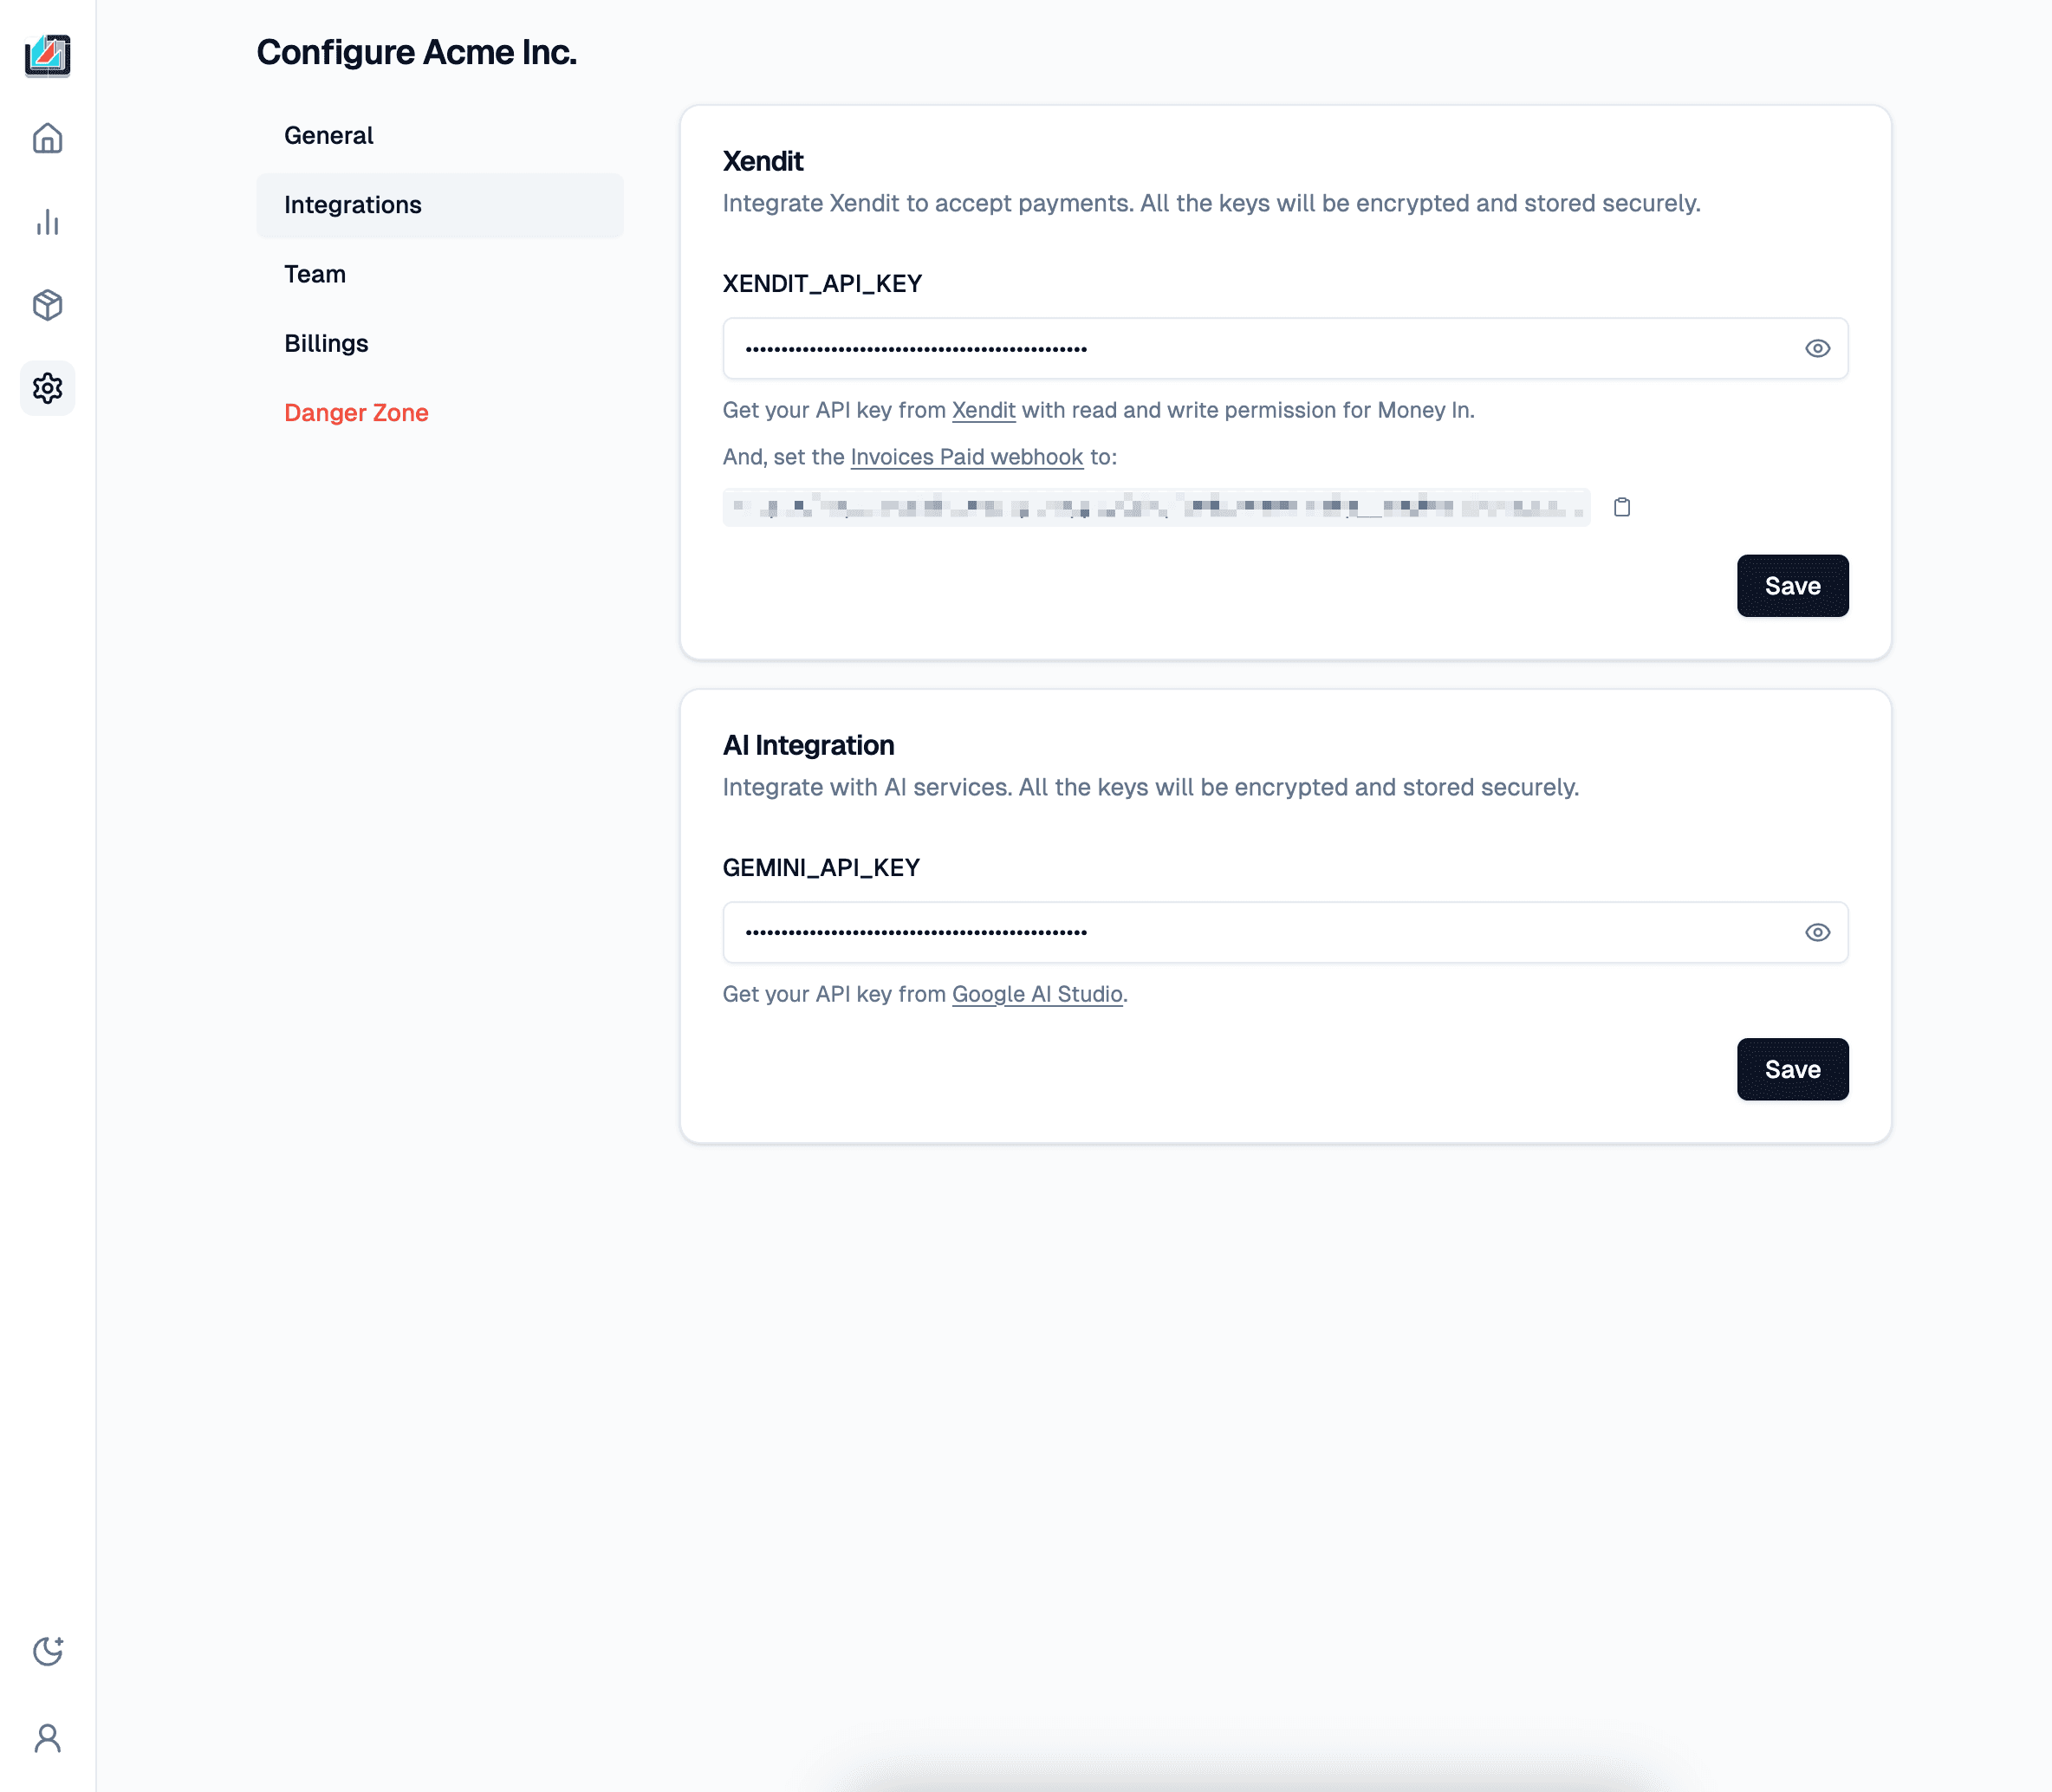Screen dimensions: 2052x1792
Task: Toggle dark mode moon icon
Action: pyautogui.click(x=47, y=1651)
